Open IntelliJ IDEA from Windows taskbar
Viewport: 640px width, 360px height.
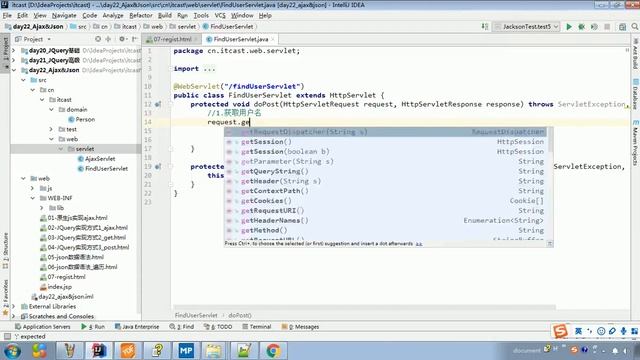[98, 351]
